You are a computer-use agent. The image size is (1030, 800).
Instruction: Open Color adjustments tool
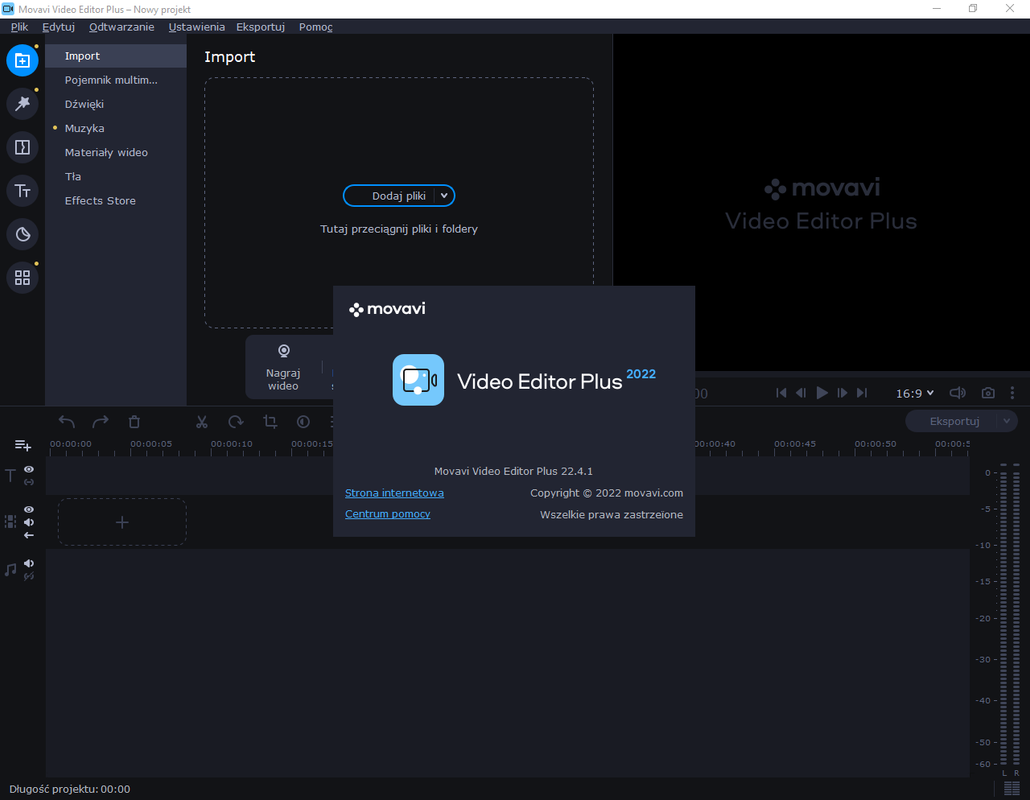[303, 422]
